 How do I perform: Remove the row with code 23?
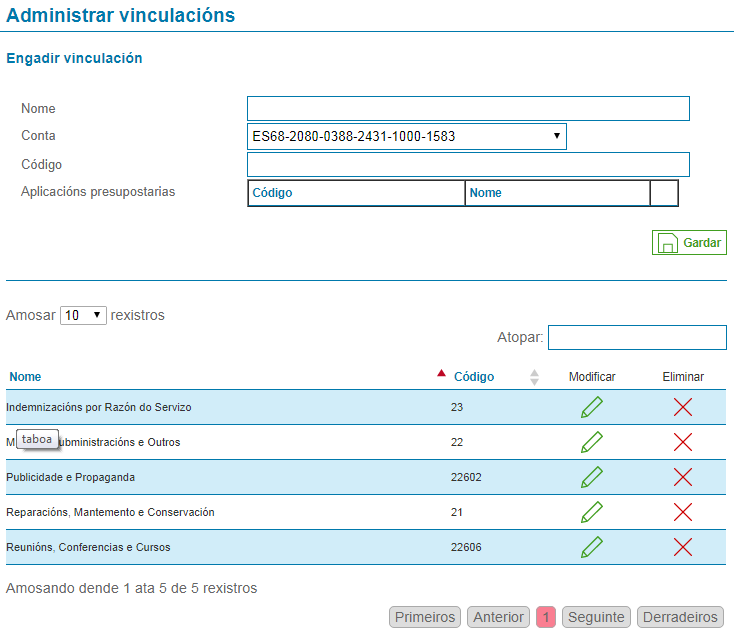tap(683, 407)
